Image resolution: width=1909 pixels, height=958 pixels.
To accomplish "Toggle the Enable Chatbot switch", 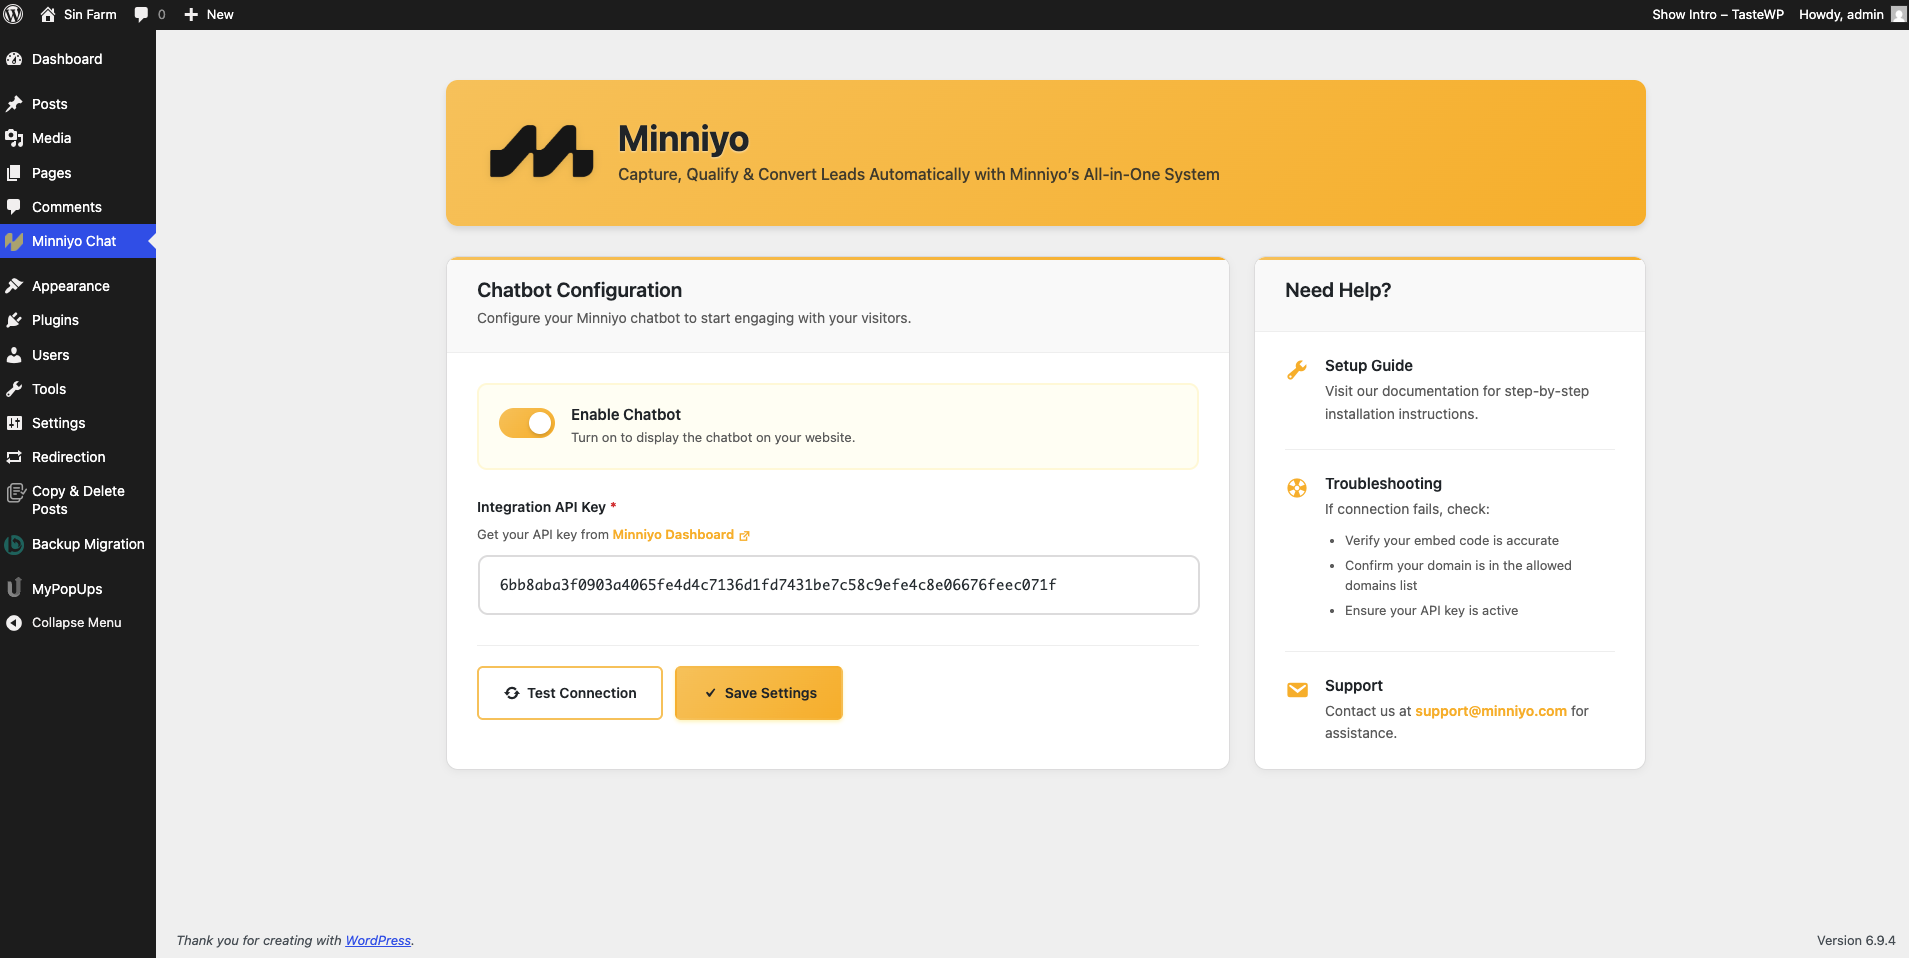I will click(x=527, y=423).
